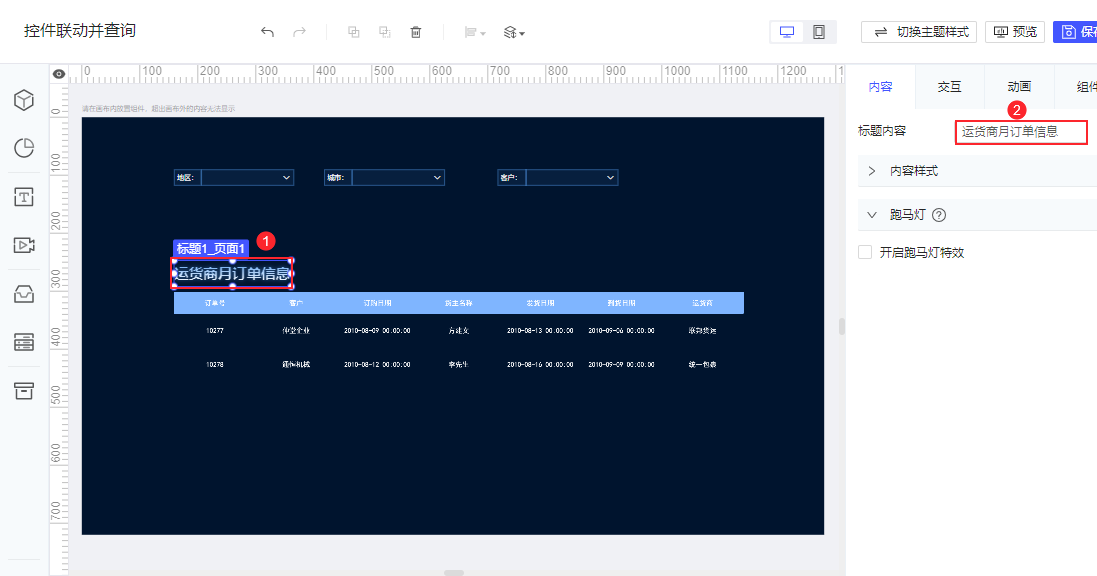Expand the 内容样式 section
1097x576 pixels.
pos(977,171)
